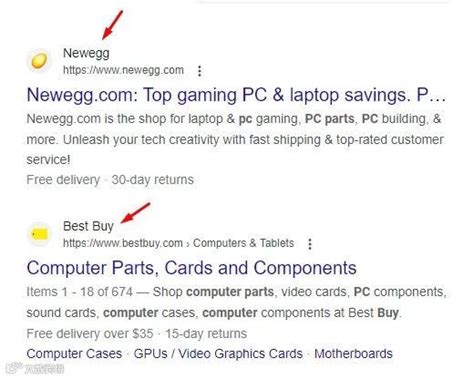Viewport: 474px width, 379px height.
Task: Click the Newegg egg favicon
Action: pos(39,61)
